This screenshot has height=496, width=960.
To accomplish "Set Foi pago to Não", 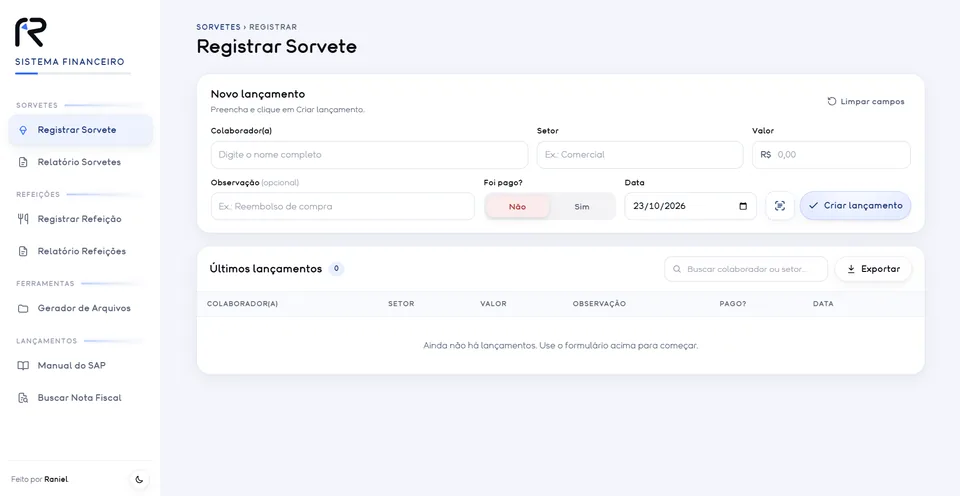I will [x=517, y=206].
